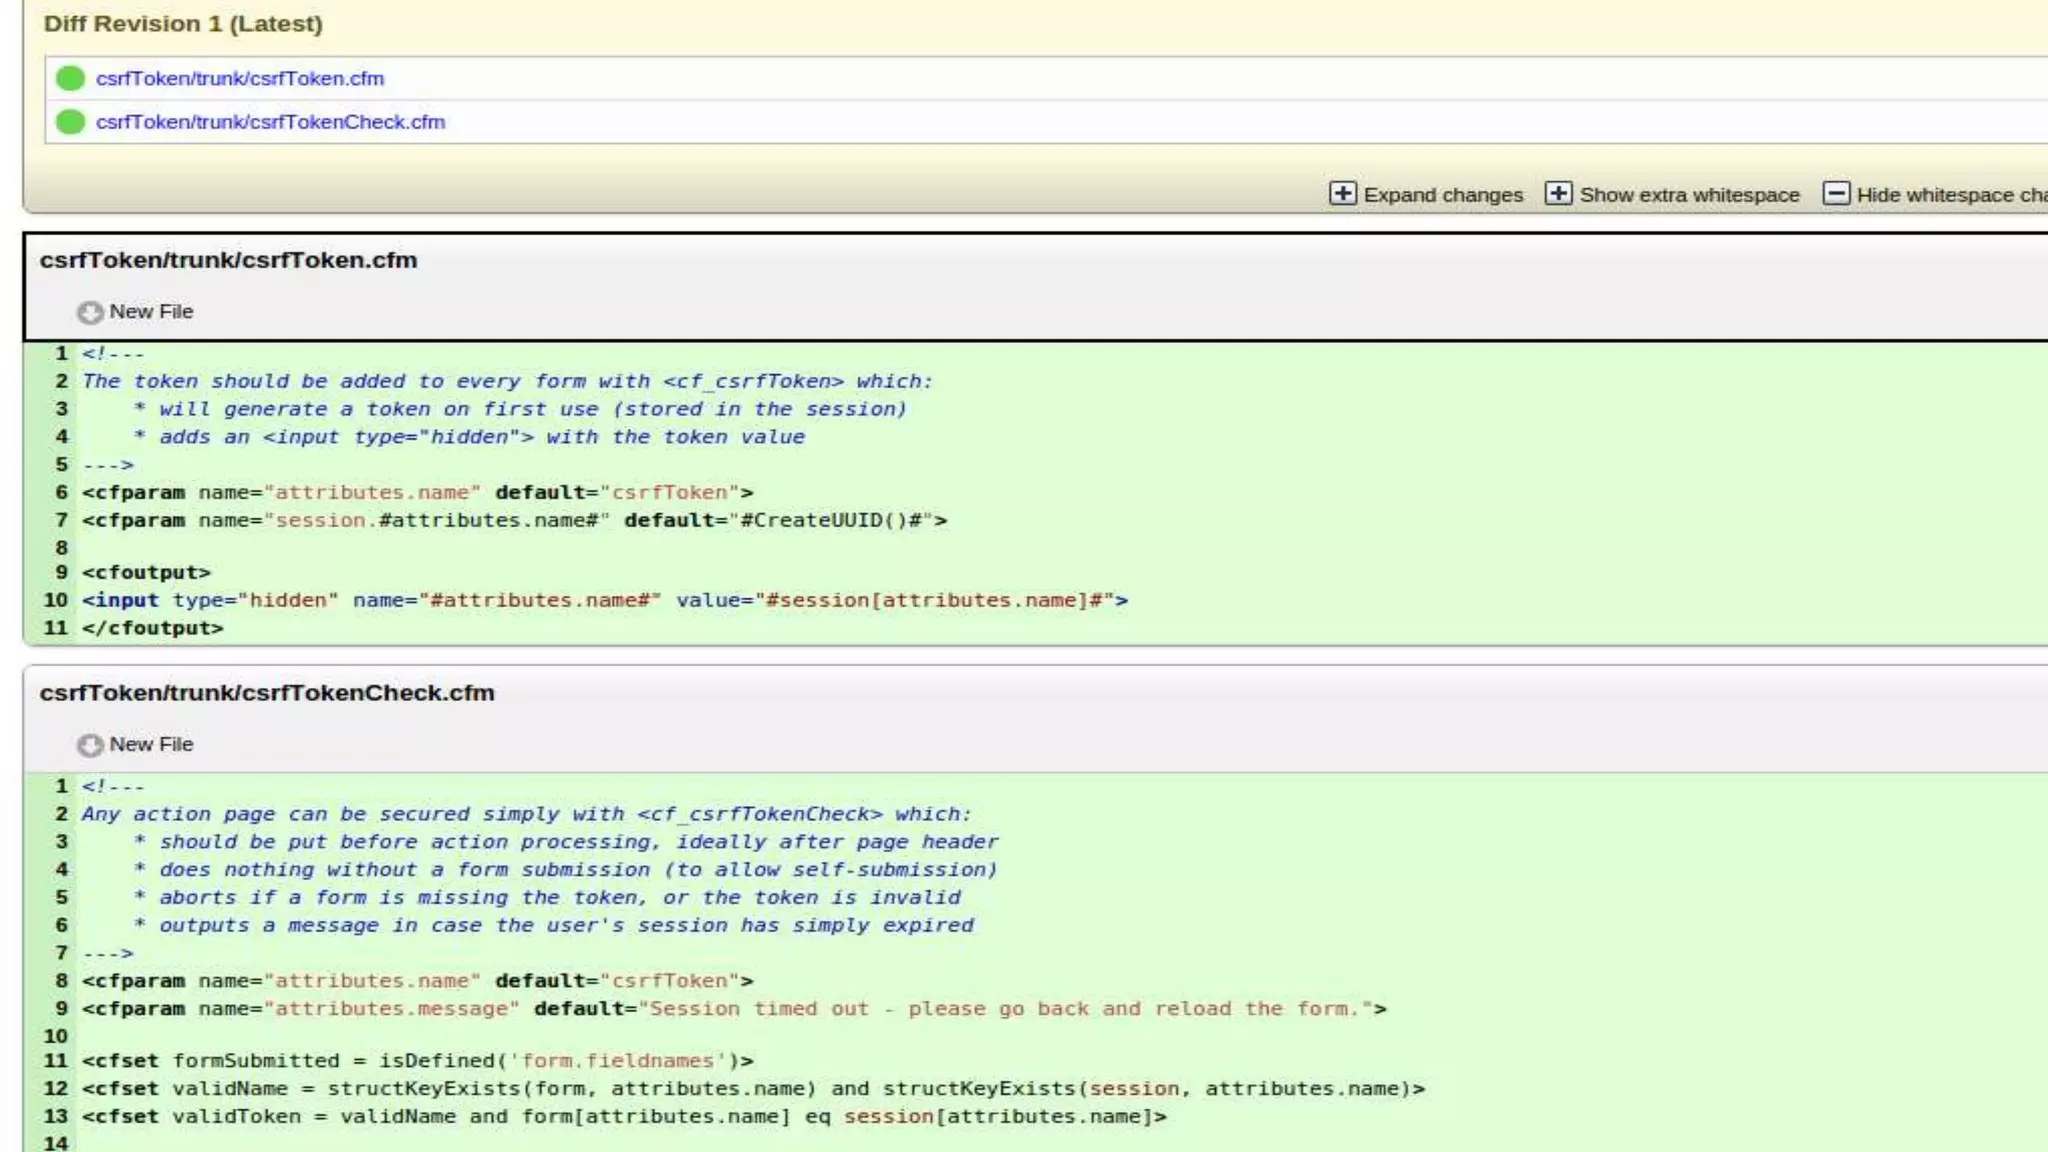Expand changes using the plus control

[1342, 194]
